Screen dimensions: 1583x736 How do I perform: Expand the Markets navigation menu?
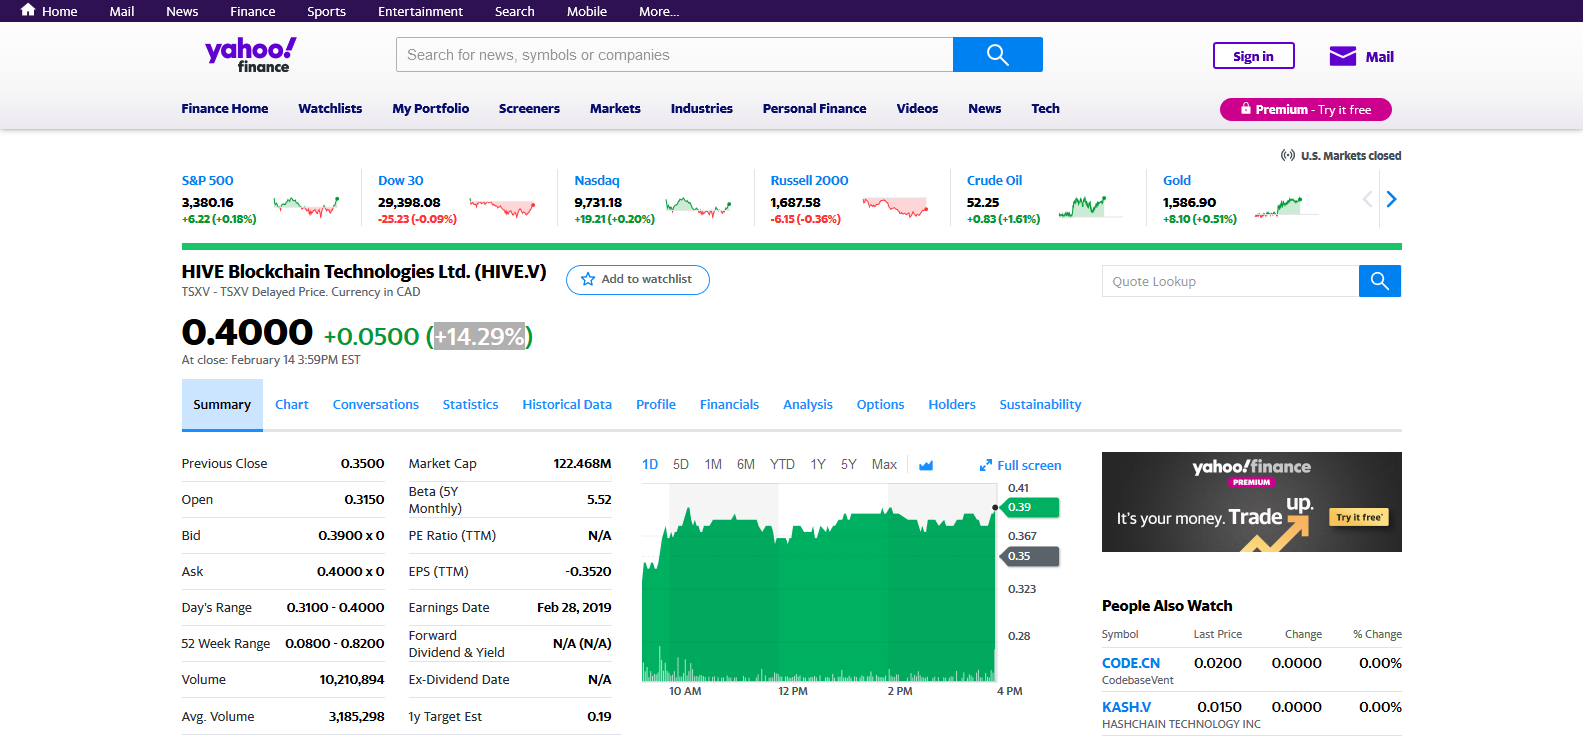(x=615, y=108)
